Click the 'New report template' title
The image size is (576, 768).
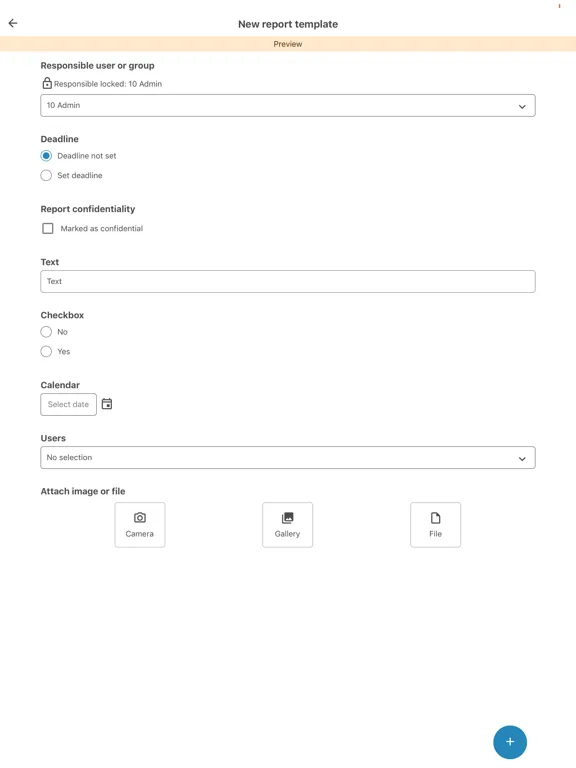[288, 24]
